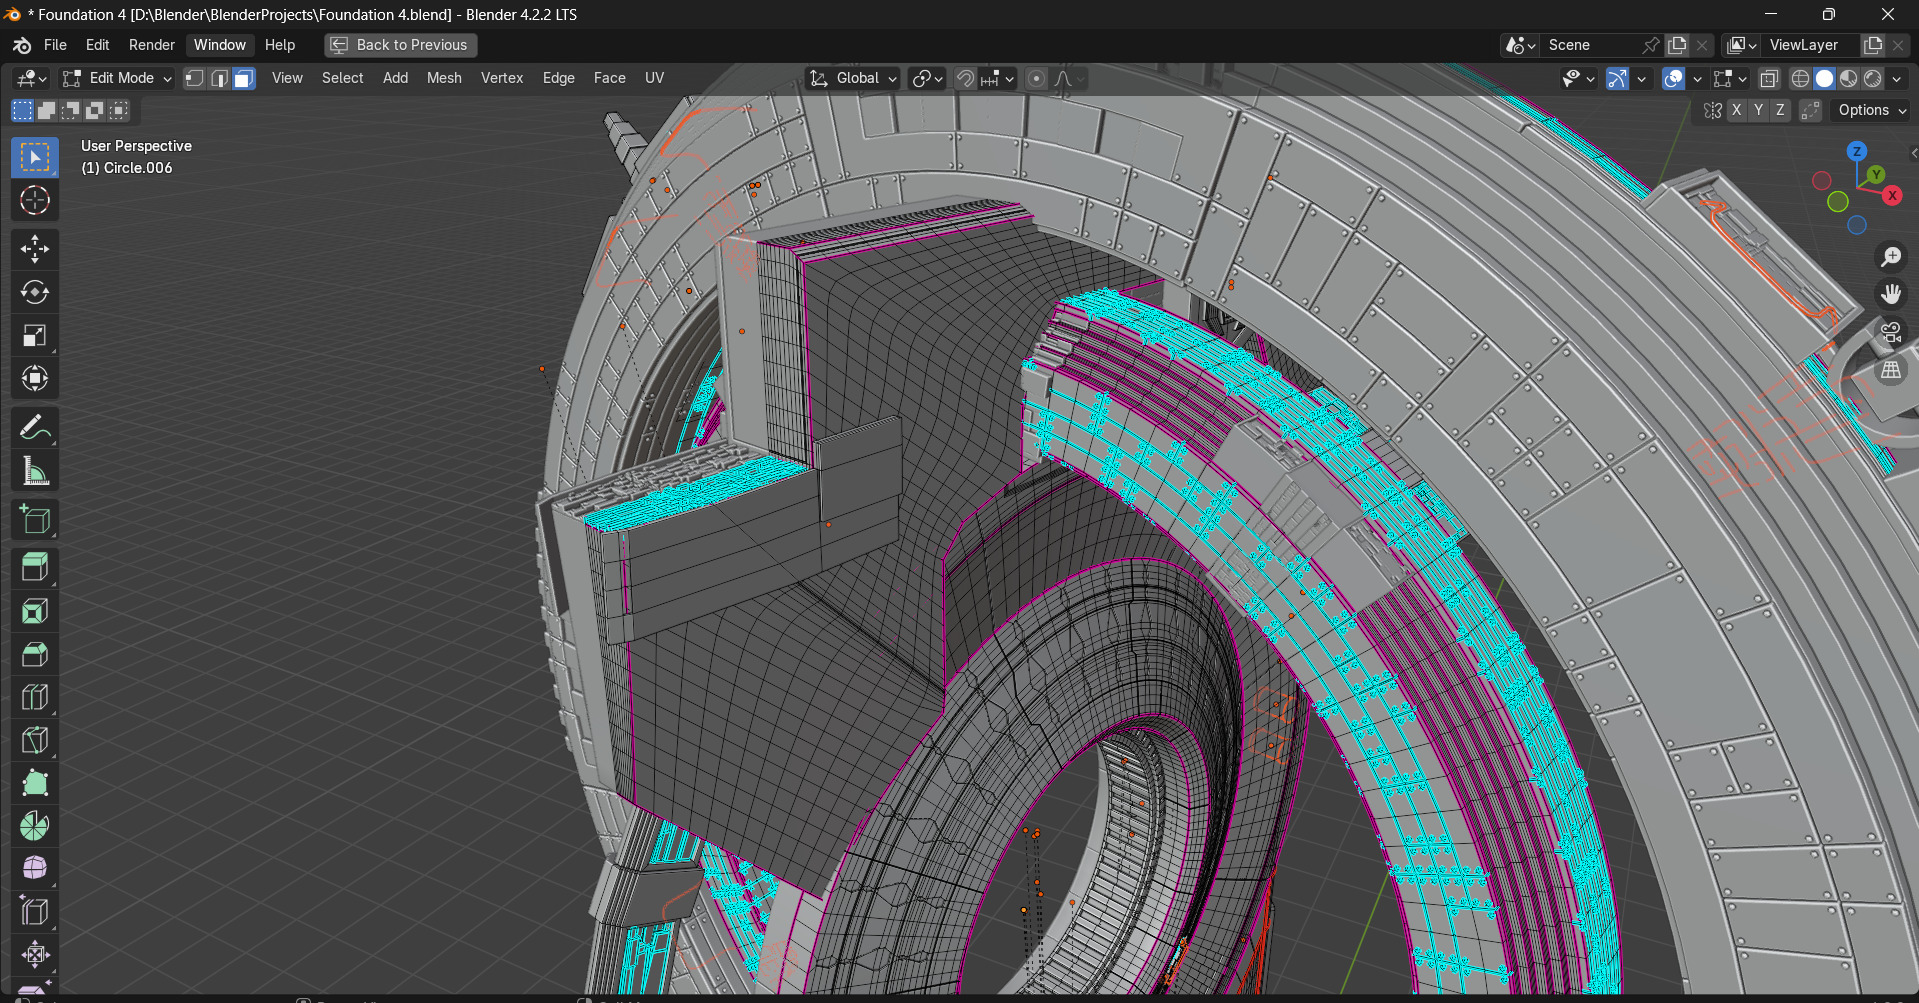Image resolution: width=1919 pixels, height=1003 pixels.
Task: Click Back to Previous button
Action: click(400, 45)
